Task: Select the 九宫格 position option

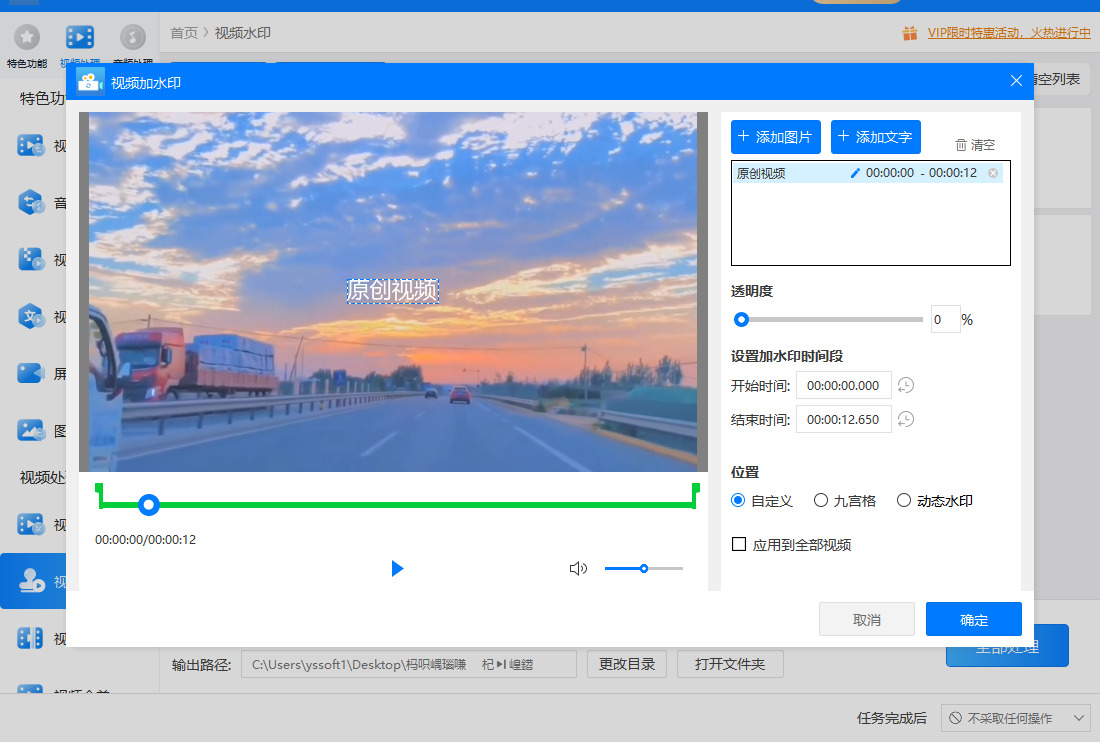Action: click(845, 501)
